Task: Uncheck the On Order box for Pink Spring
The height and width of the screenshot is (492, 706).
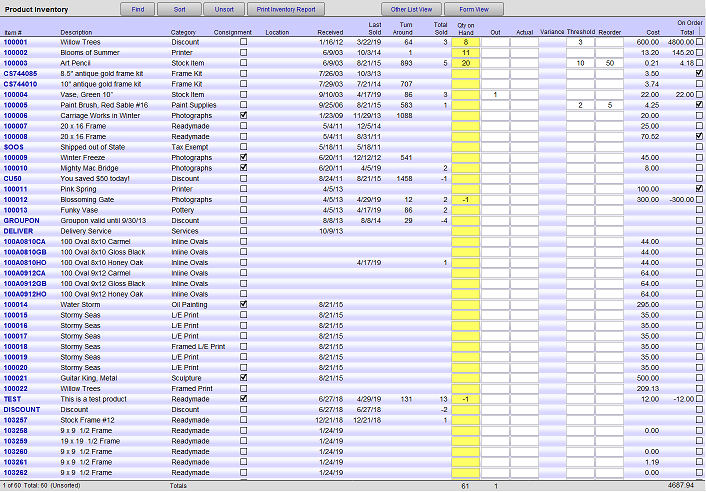Action: pos(698,188)
